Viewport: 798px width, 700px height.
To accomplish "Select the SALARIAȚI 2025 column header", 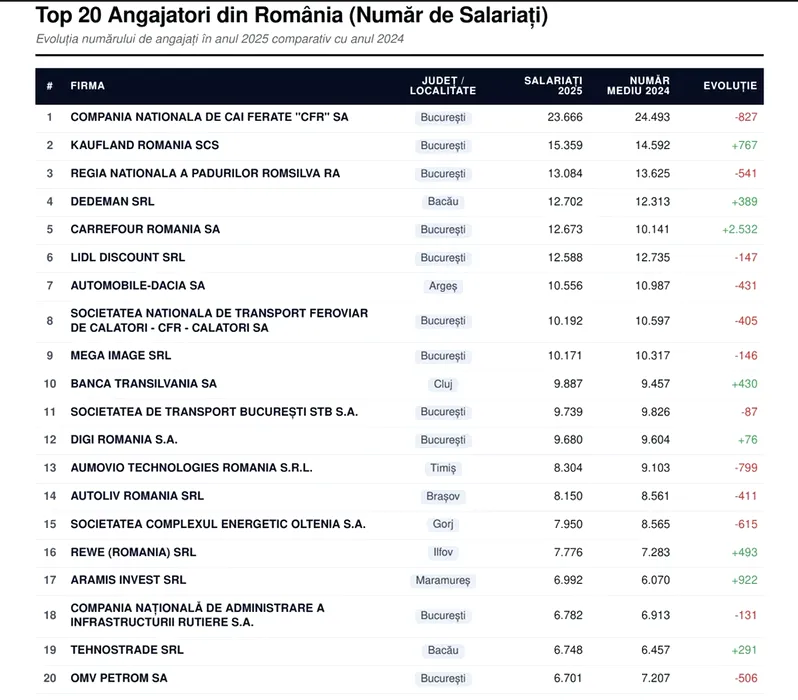I will (x=553, y=86).
